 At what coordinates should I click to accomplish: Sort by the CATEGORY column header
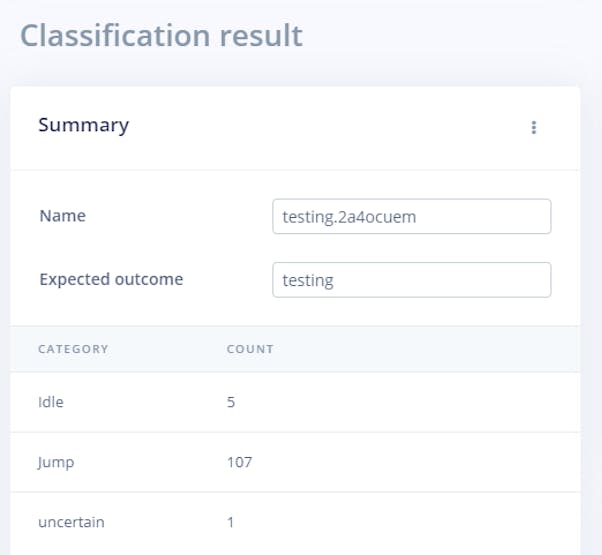click(x=73, y=349)
